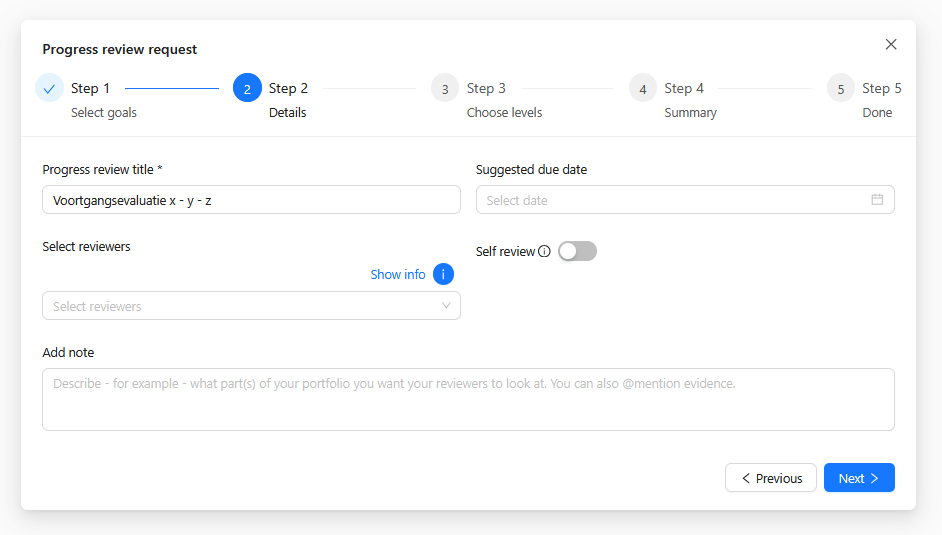Focus the Progress review title field
The image size is (942, 535).
[251, 200]
